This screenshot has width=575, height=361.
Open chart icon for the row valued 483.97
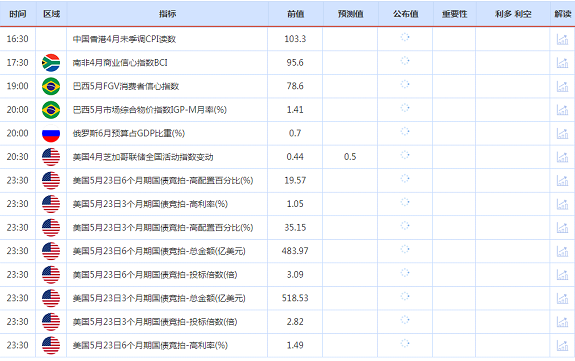tap(562, 251)
